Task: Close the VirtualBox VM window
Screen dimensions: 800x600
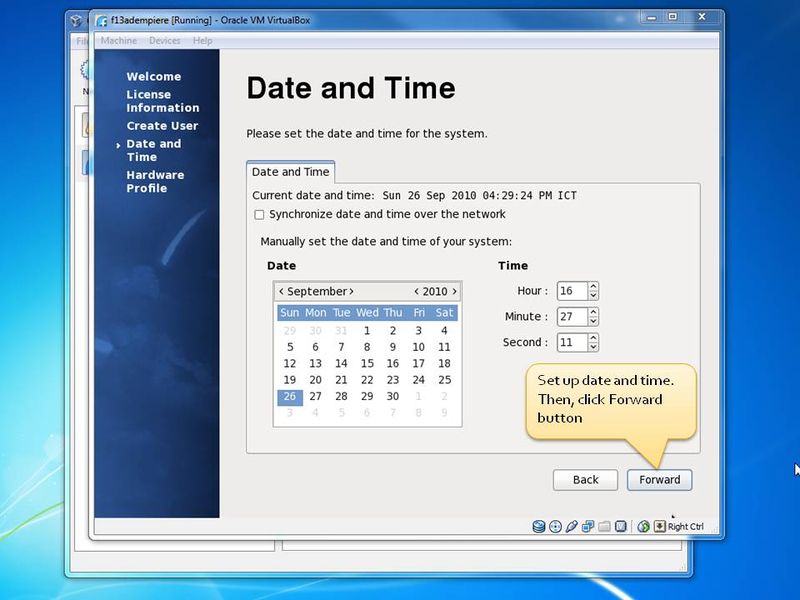Action: [x=702, y=17]
